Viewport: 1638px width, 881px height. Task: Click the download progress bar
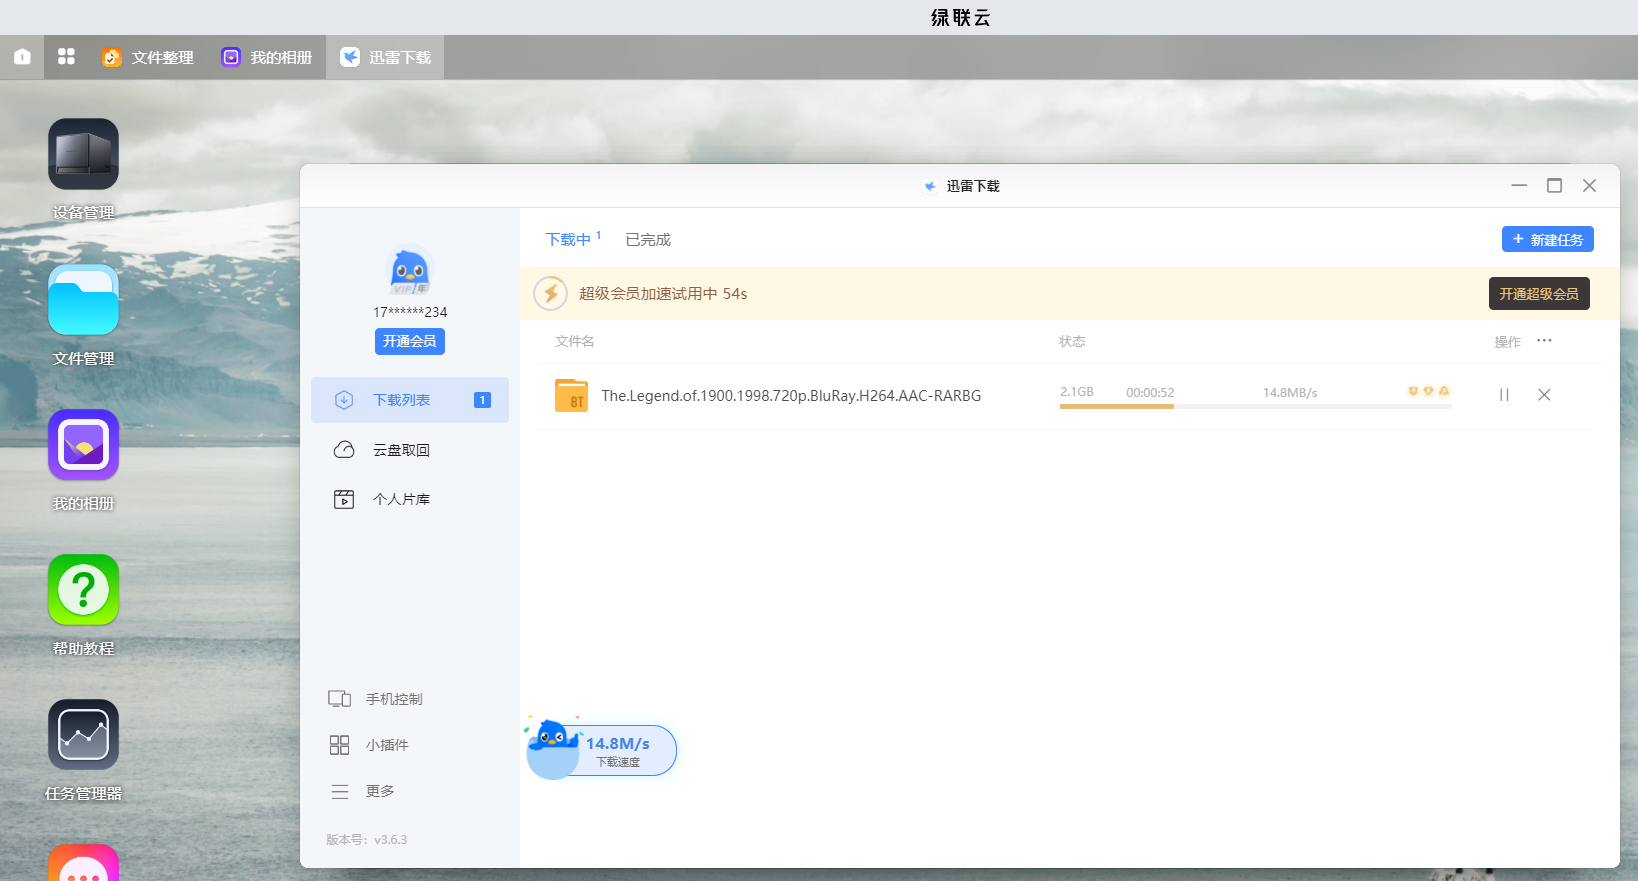tap(1254, 406)
